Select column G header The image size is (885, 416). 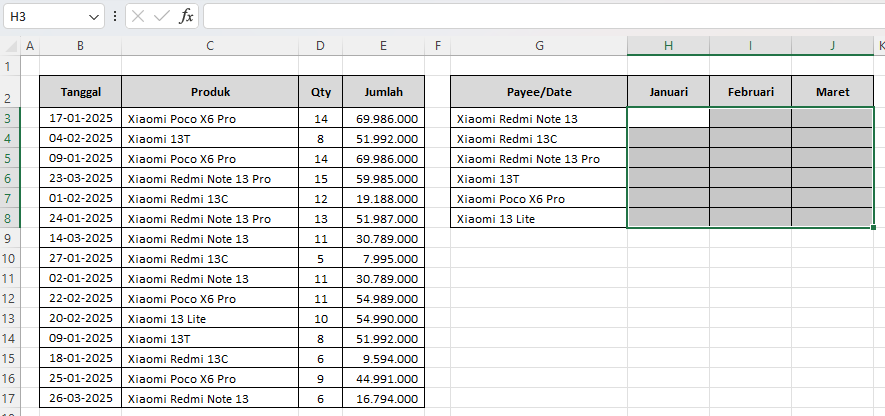pos(539,46)
